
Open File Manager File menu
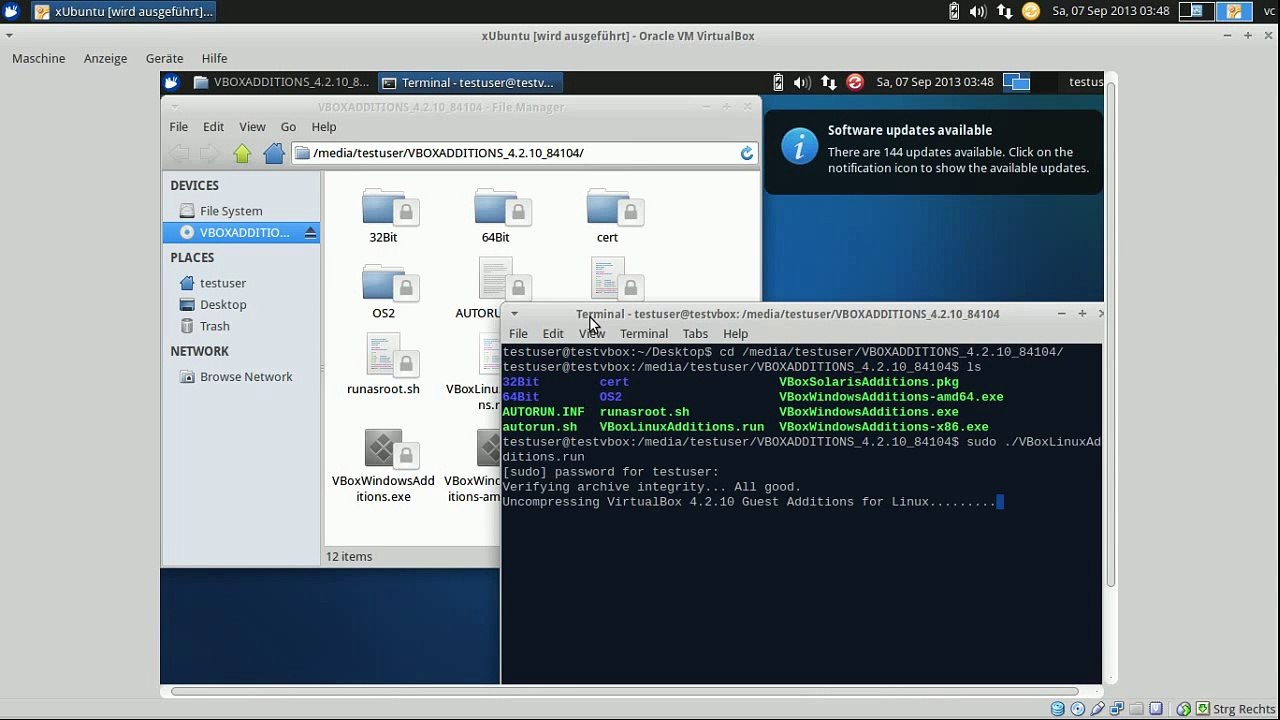click(x=178, y=127)
